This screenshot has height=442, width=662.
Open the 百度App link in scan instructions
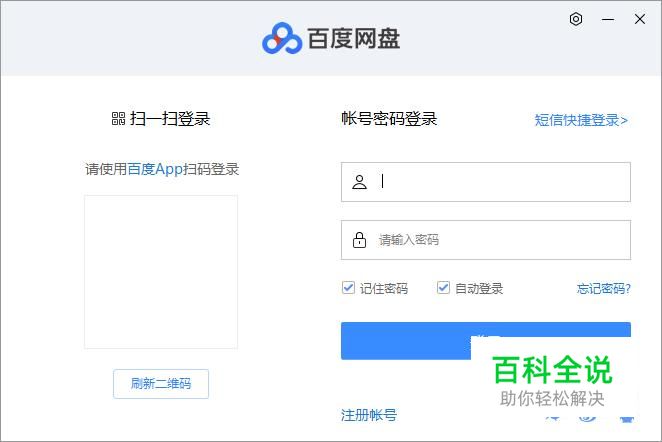(155, 169)
